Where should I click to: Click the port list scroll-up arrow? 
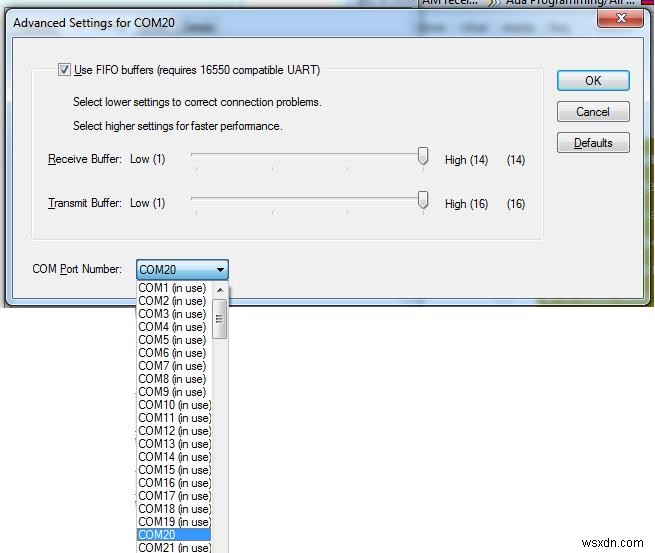click(220, 290)
